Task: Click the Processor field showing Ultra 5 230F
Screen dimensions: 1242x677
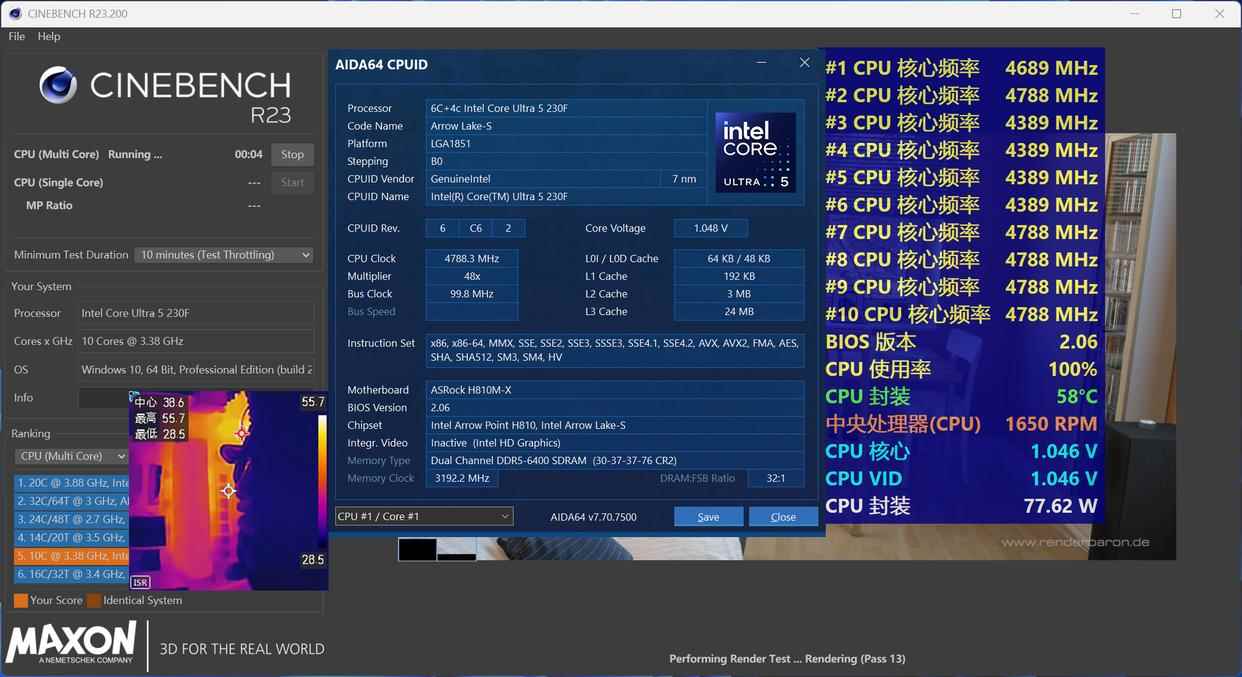Action: point(196,313)
